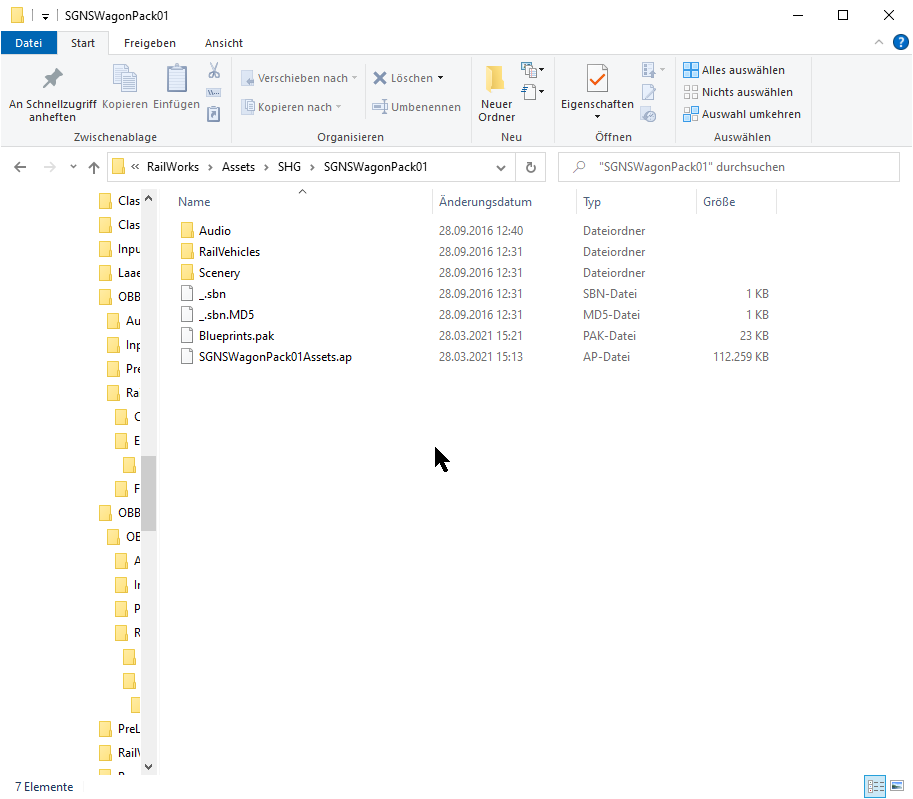
Task: Select the Inpu folder in navigation tree
Action: pos(120,249)
